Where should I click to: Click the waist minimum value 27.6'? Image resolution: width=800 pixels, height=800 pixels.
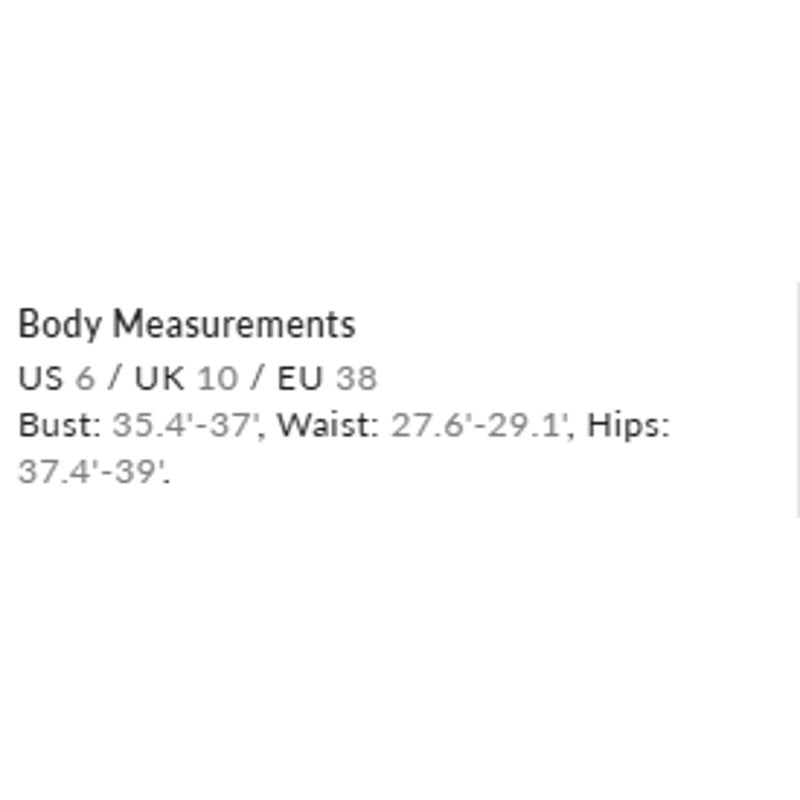(425, 425)
